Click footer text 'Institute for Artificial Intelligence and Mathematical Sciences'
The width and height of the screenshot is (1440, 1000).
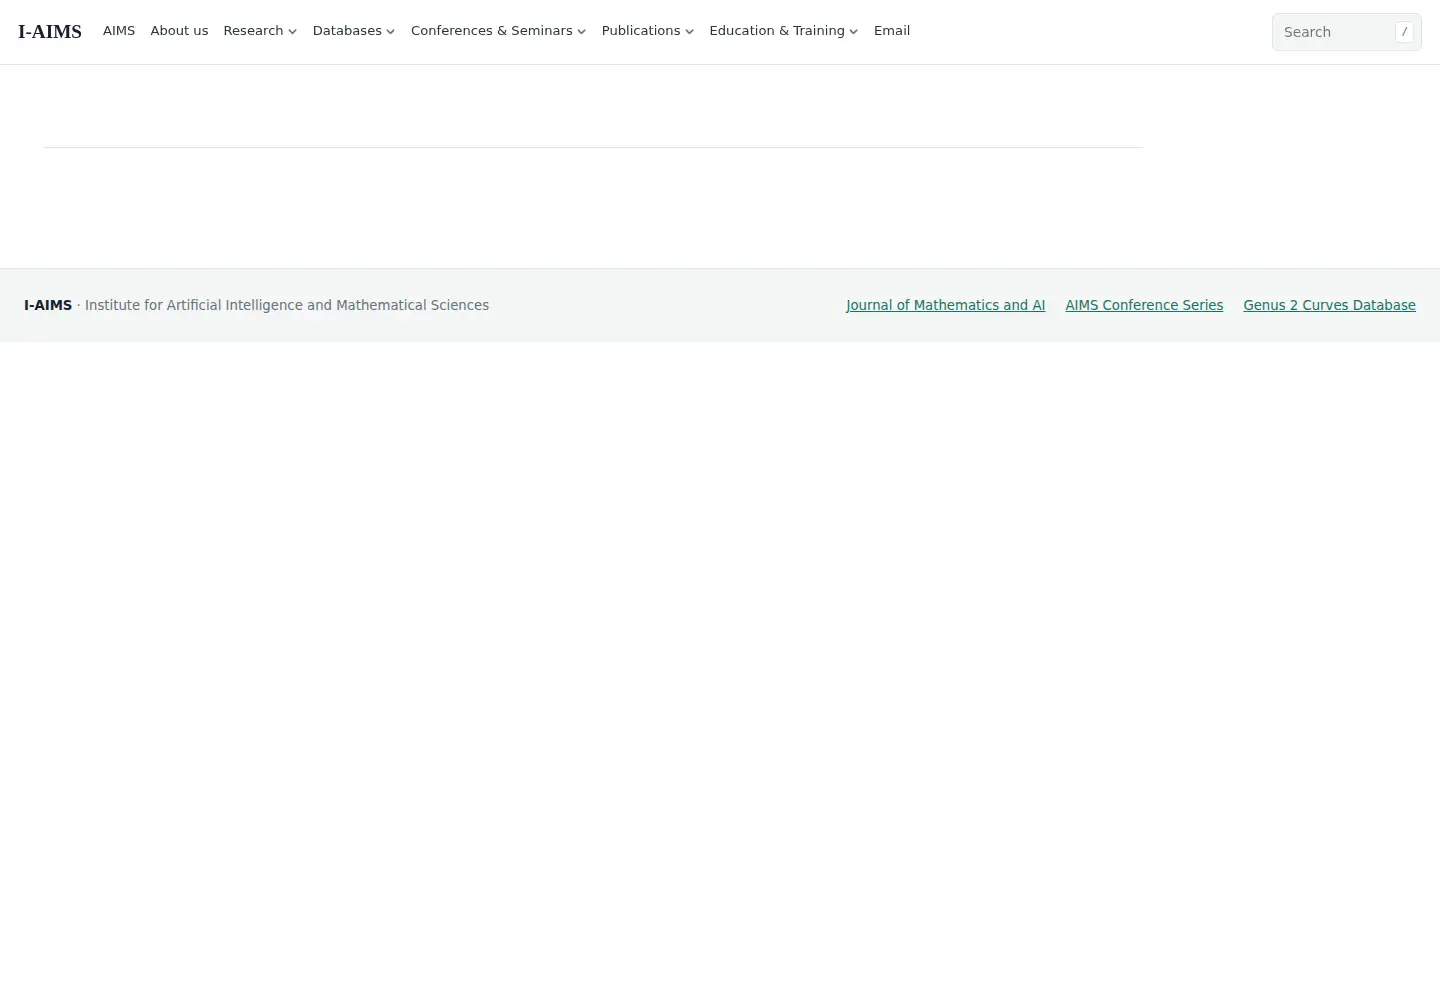tap(287, 305)
